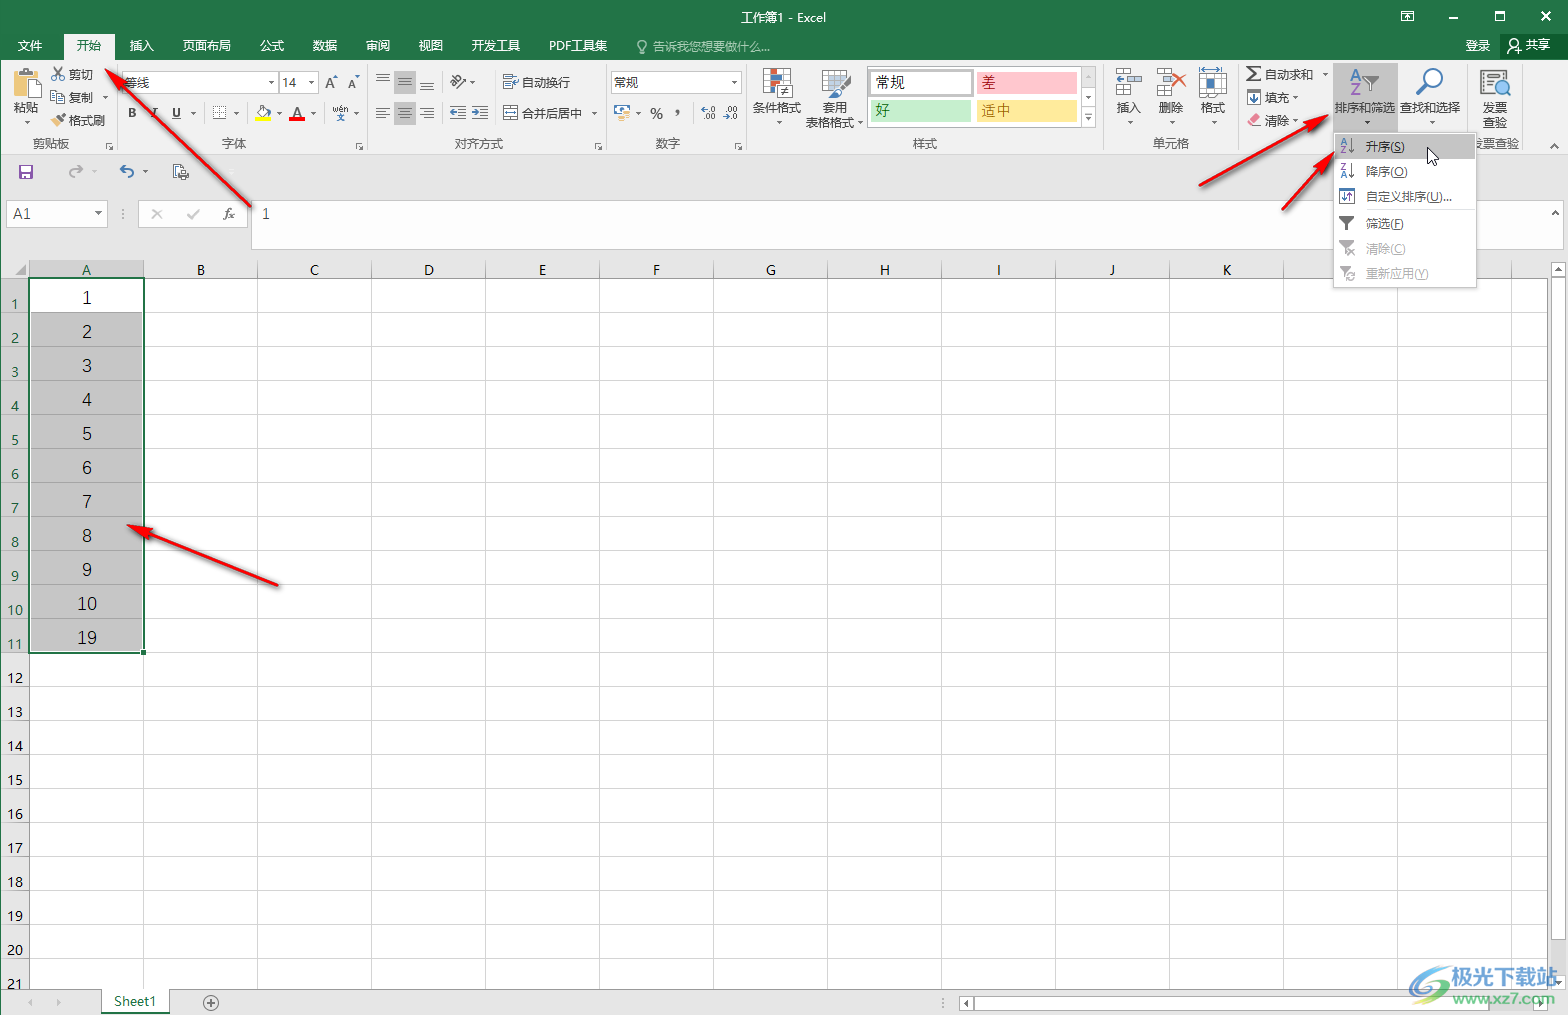Save workbook with quick access save icon
The image size is (1568, 1015).
tap(26, 172)
